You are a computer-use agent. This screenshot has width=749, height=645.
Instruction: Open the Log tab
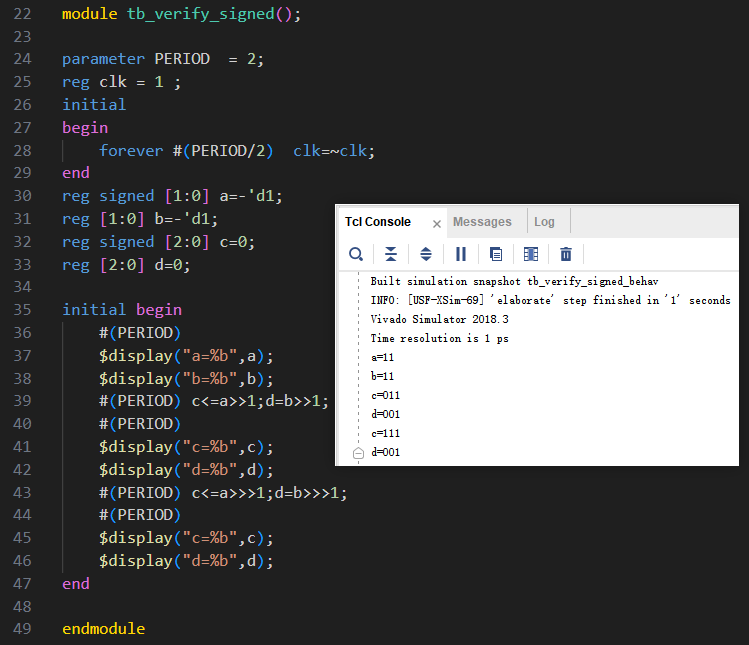544,222
